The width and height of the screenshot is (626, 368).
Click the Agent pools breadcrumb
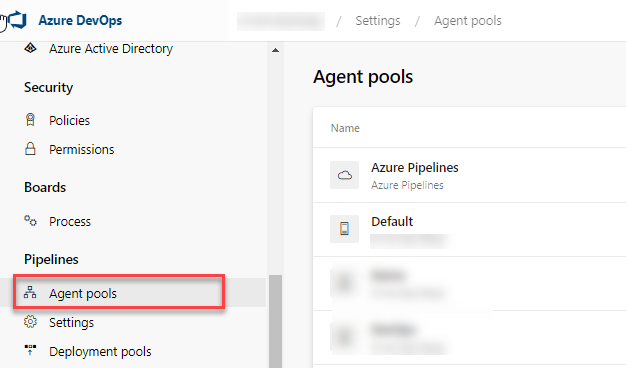[468, 21]
